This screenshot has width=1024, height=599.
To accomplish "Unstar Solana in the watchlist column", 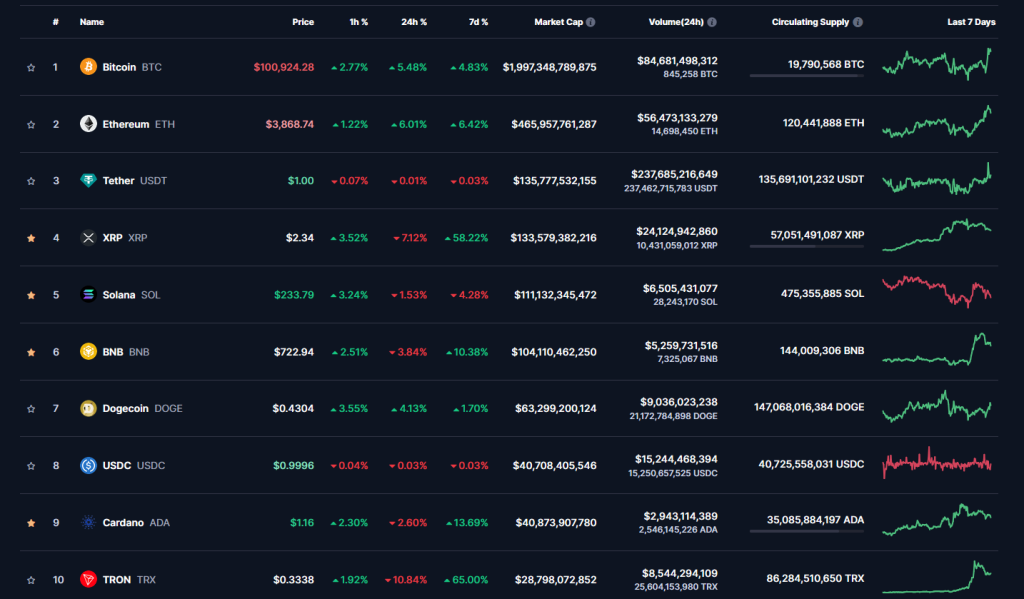I will coord(31,295).
